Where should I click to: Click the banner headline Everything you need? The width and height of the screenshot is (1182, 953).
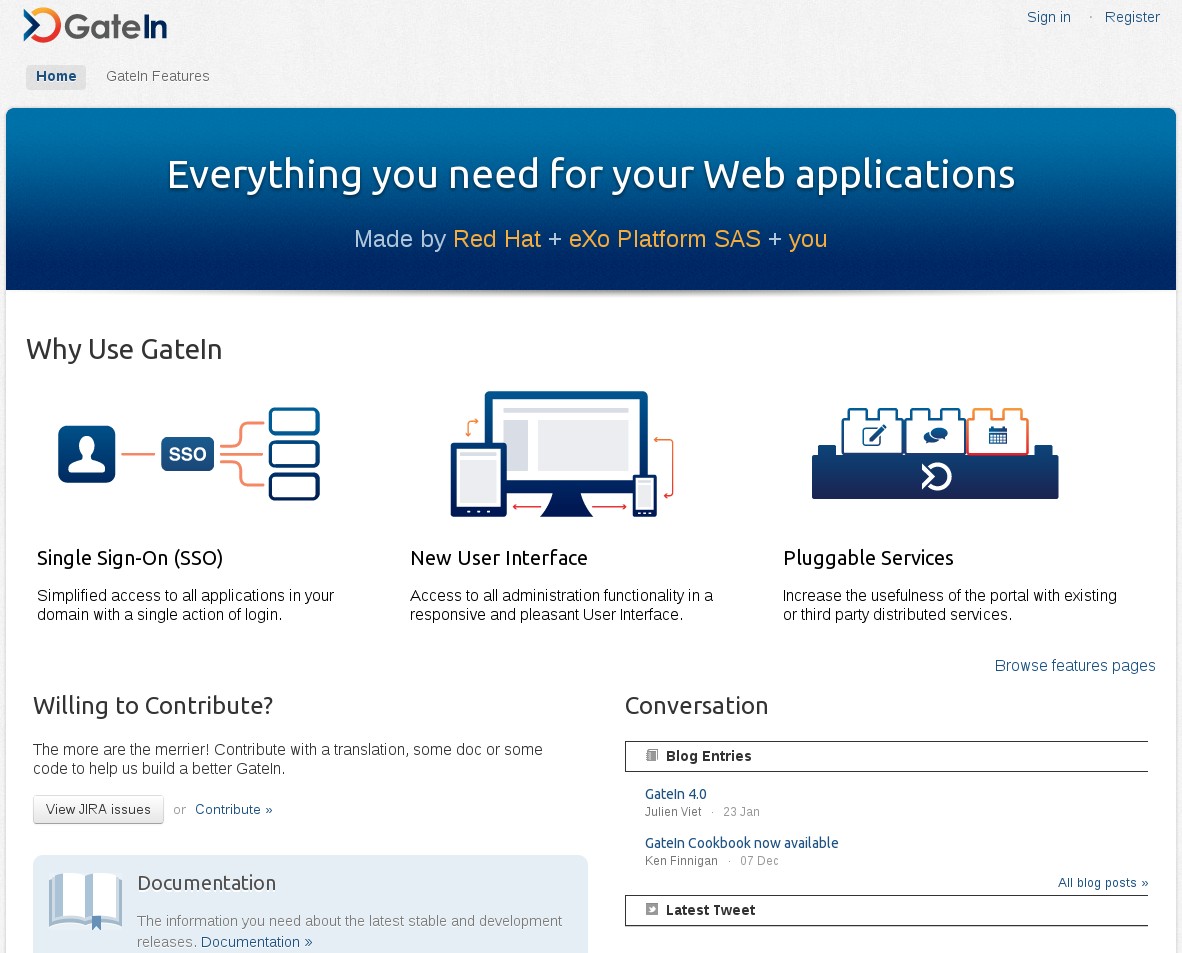point(591,175)
